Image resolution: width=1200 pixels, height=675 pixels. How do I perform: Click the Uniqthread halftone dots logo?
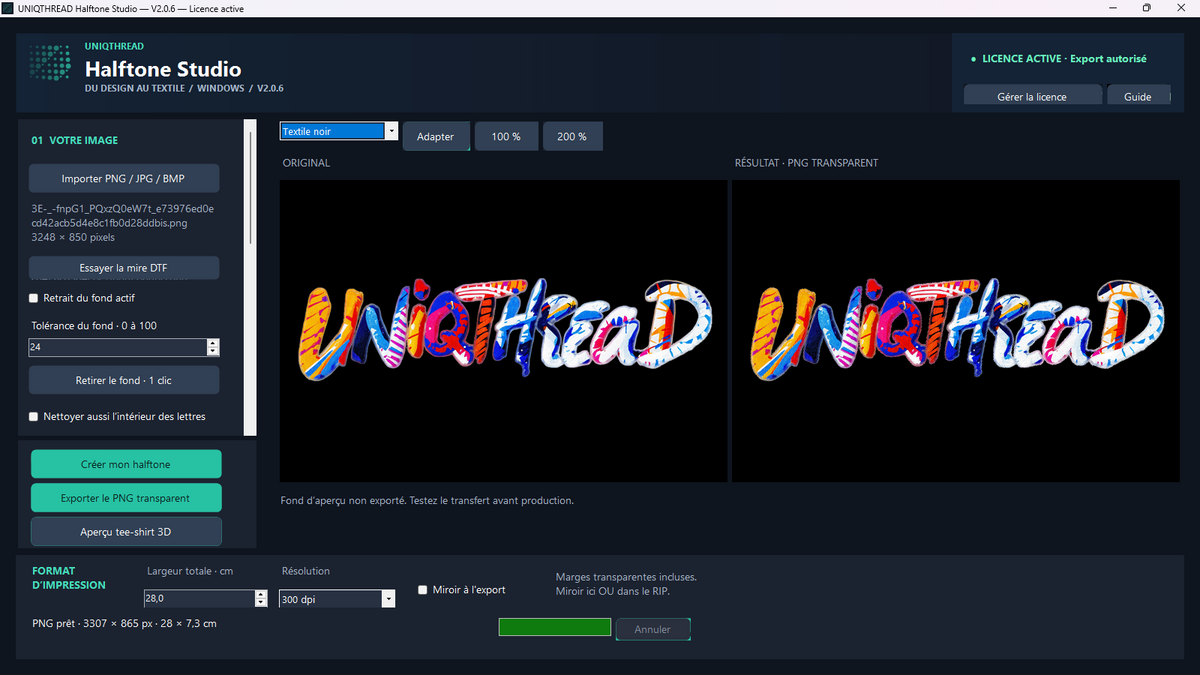tap(49, 63)
